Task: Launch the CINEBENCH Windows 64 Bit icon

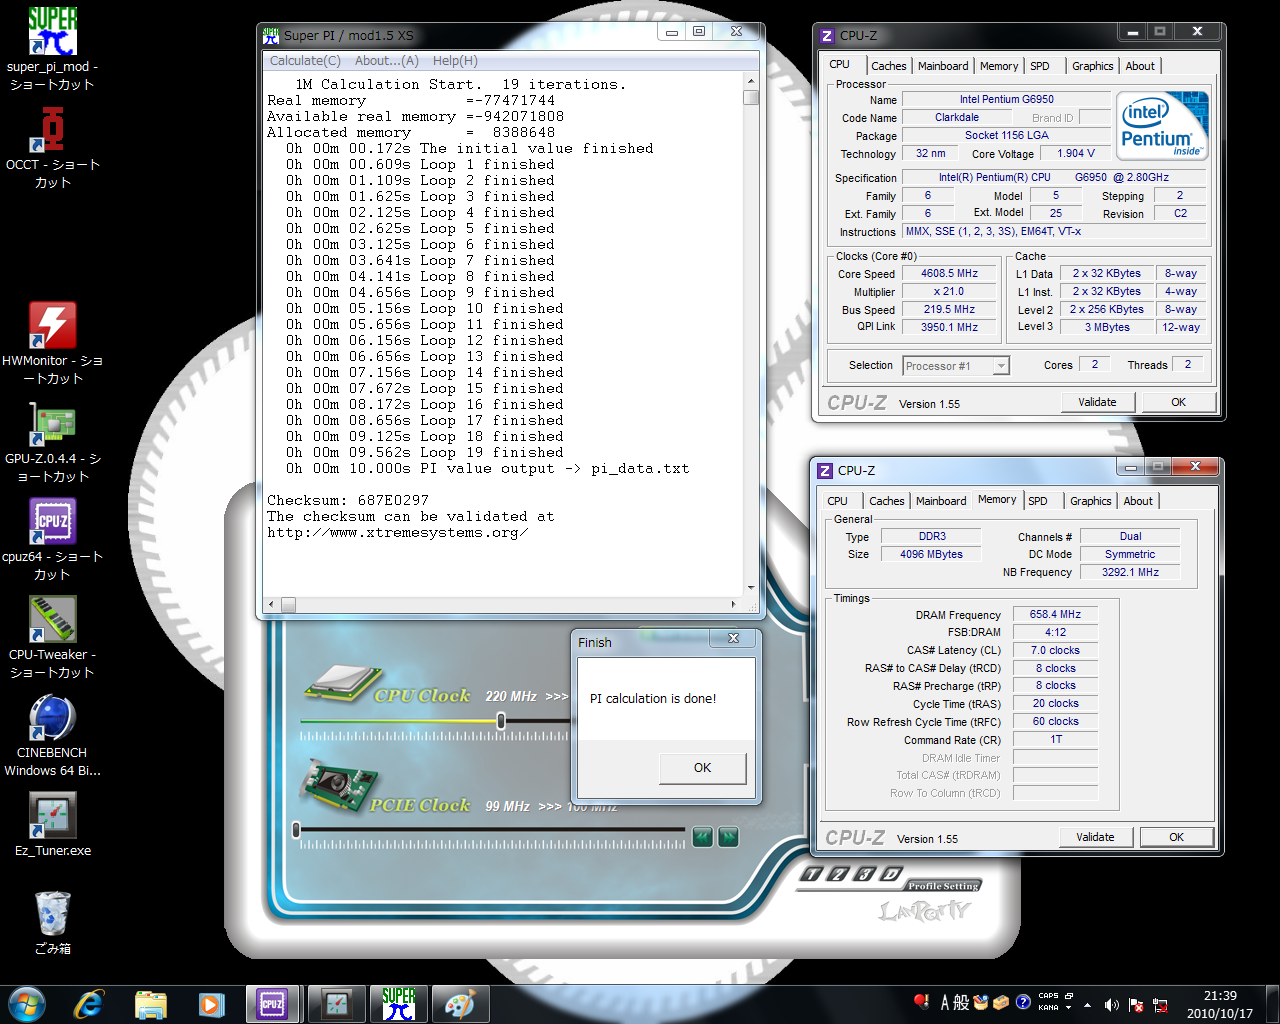Action: [52, 718]
